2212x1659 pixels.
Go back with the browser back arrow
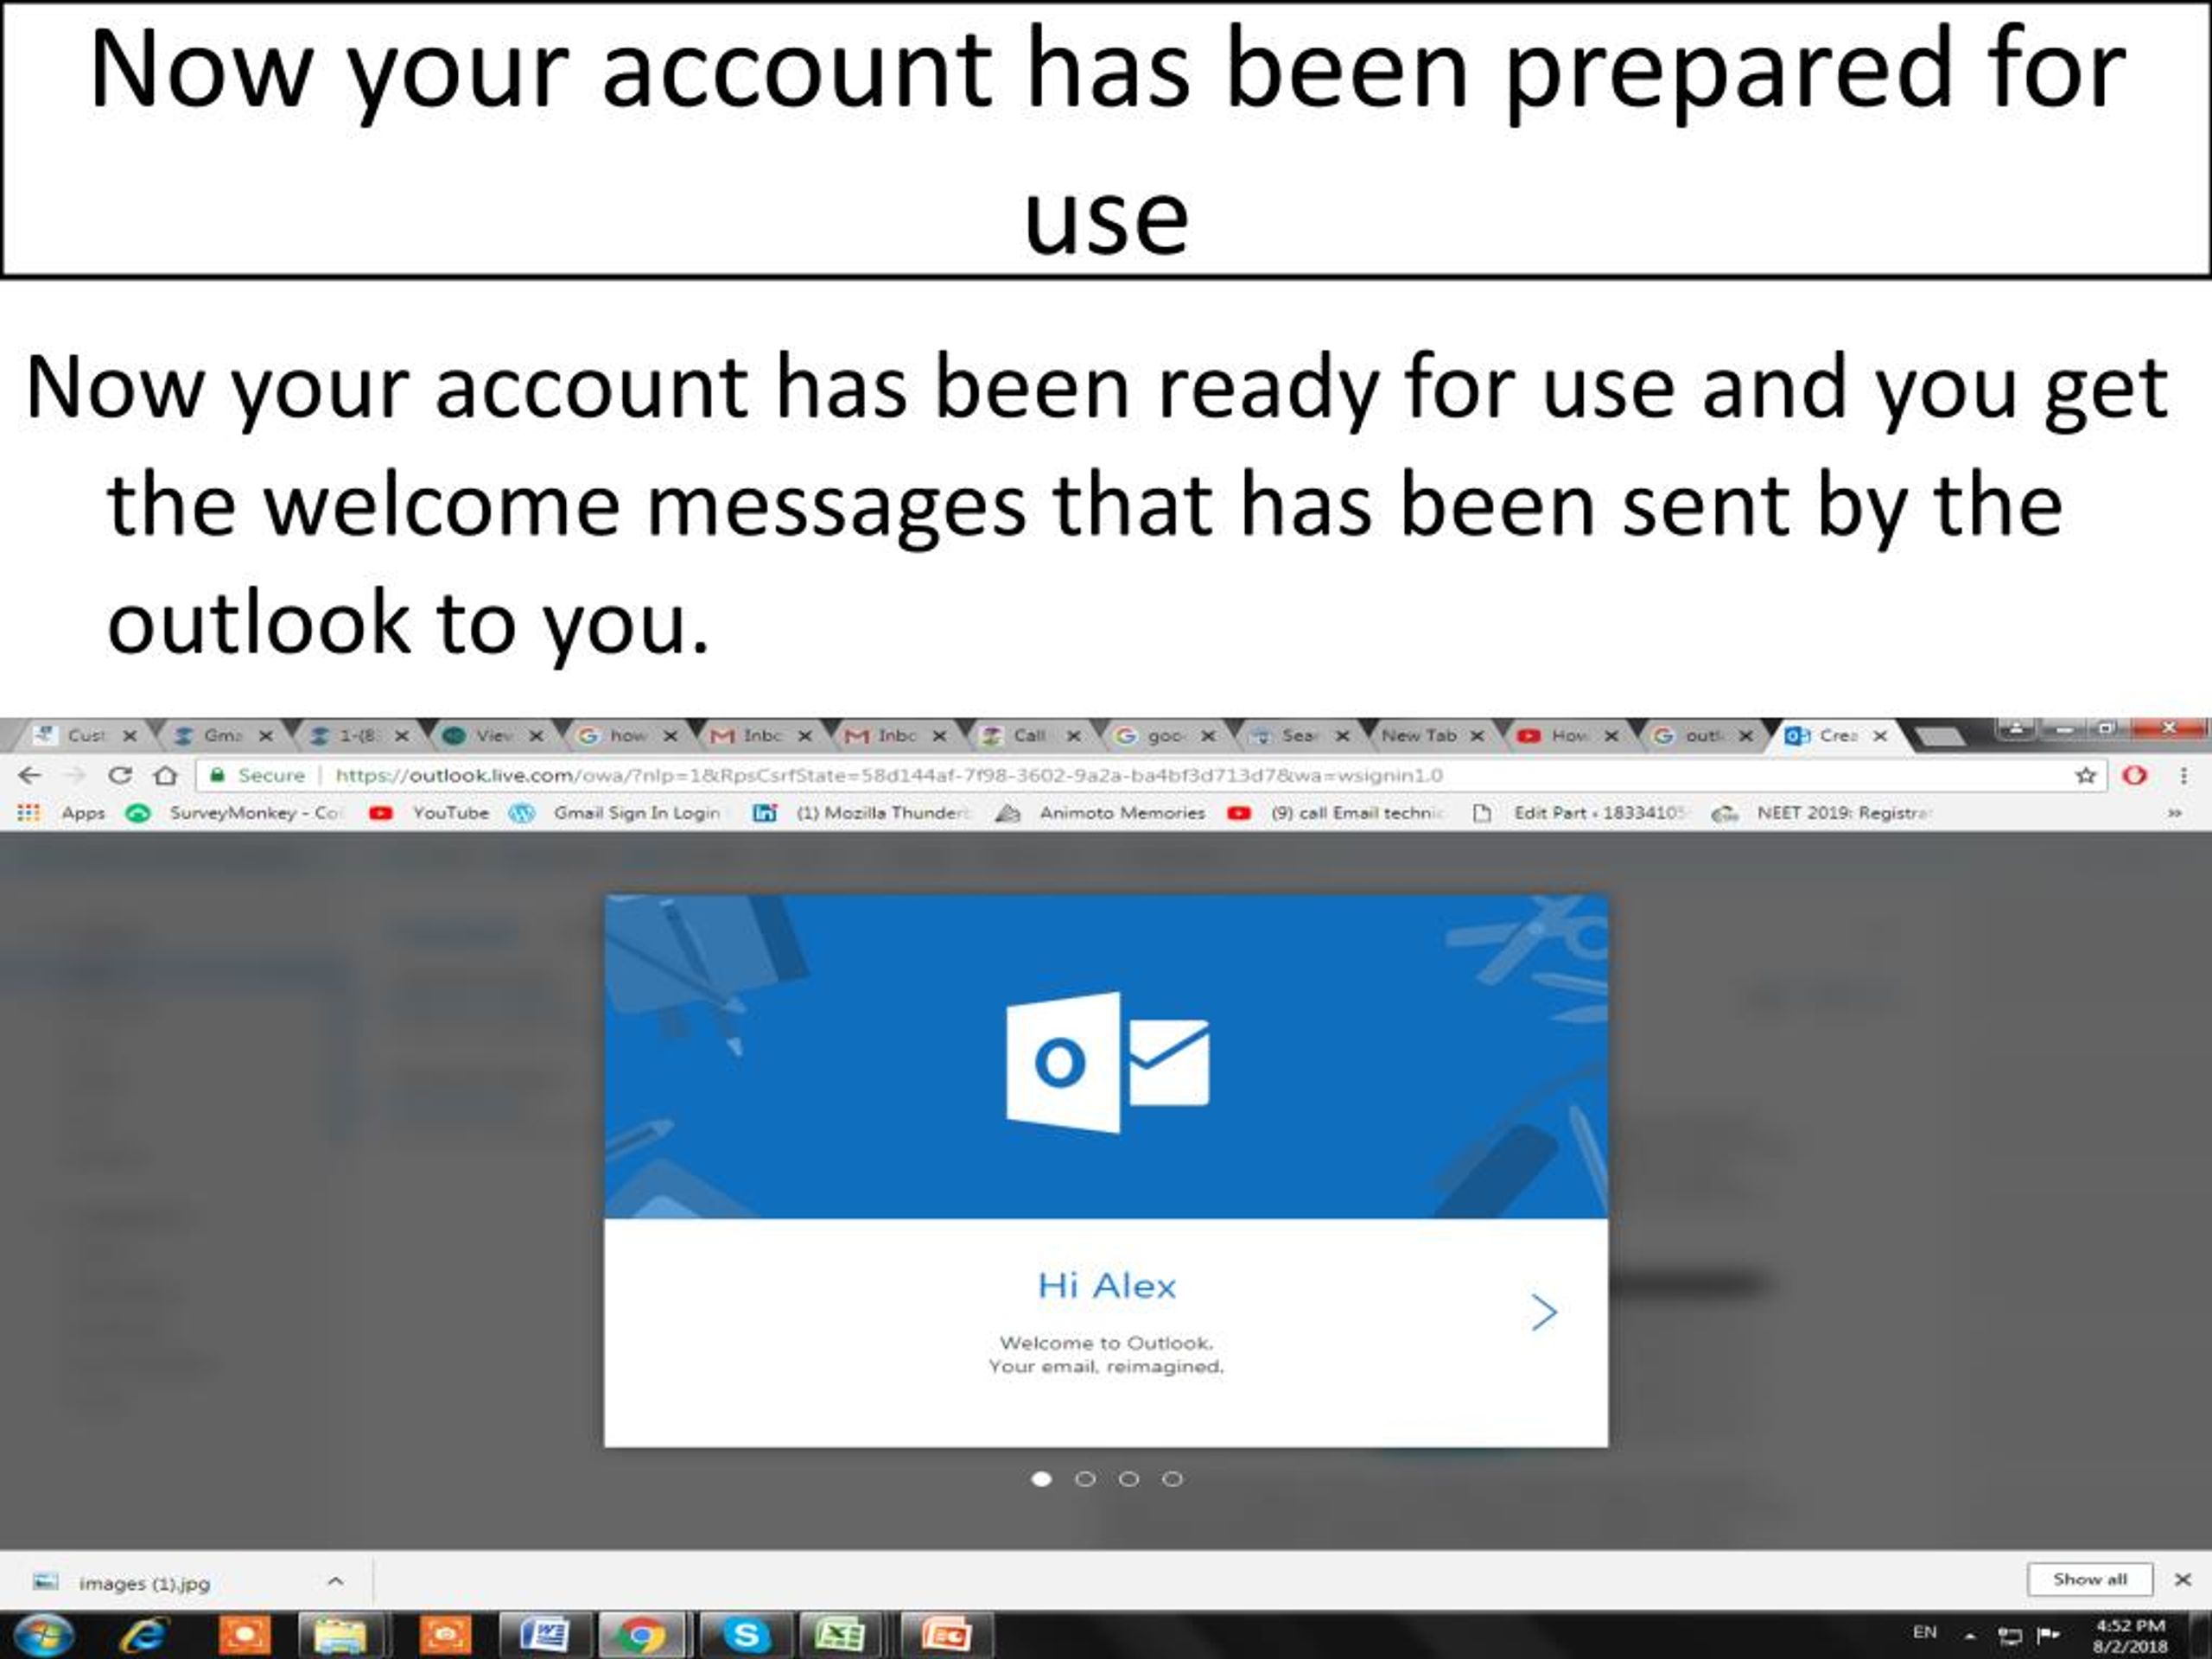(29, 775)
